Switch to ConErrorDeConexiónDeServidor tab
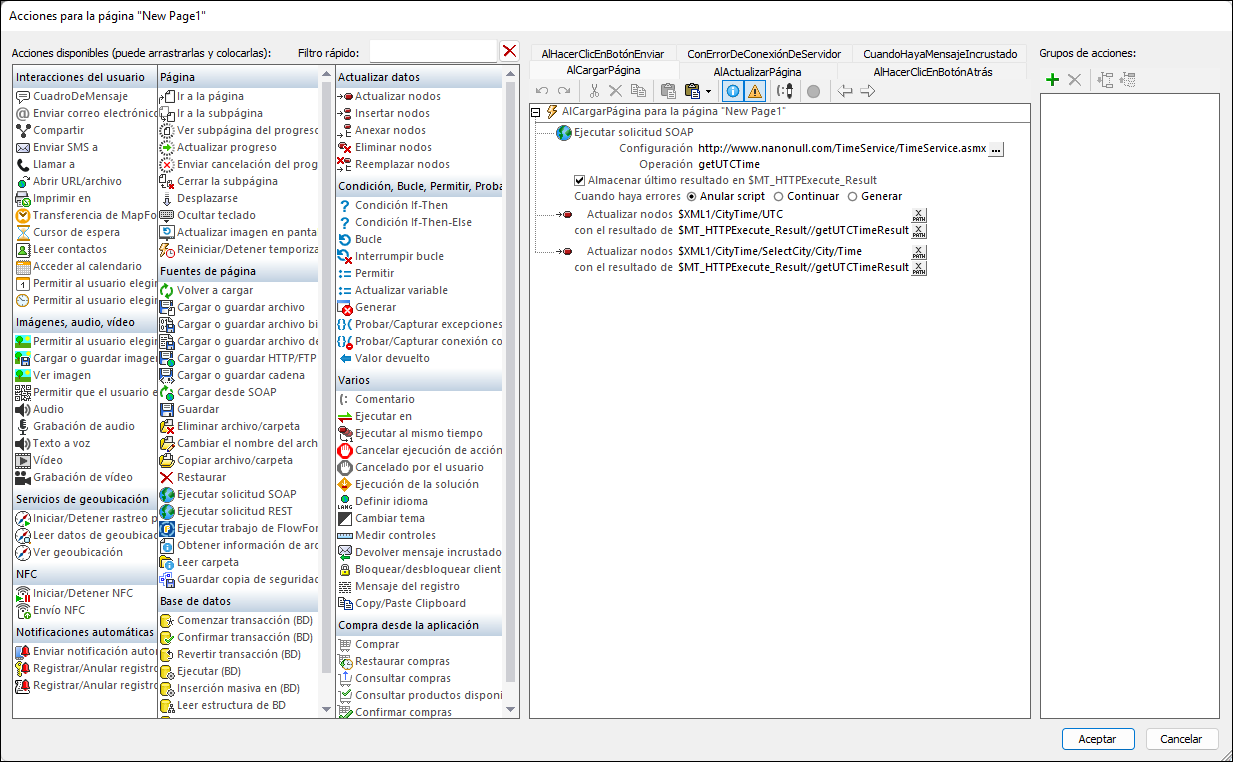1233x762 pixels. 764,54
